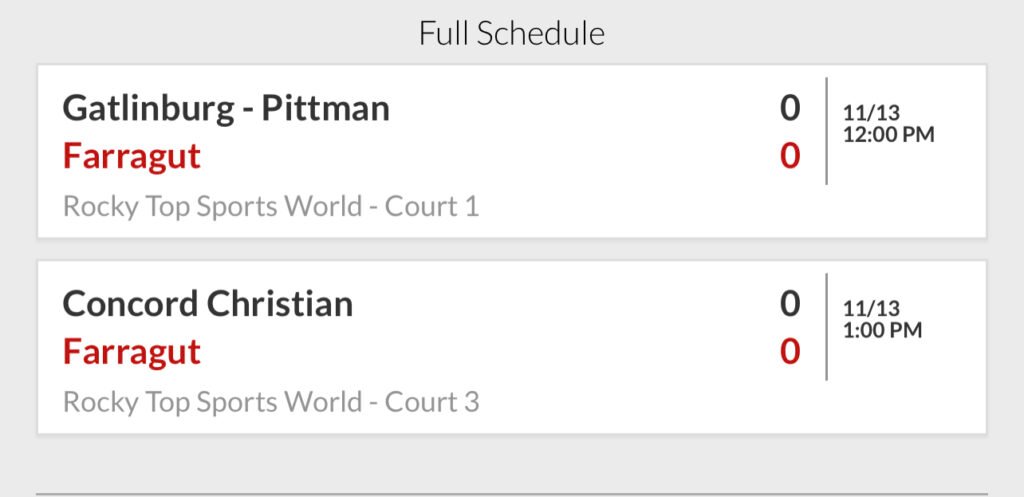Click Concord Christian's score of 0

tap(790, 303)
